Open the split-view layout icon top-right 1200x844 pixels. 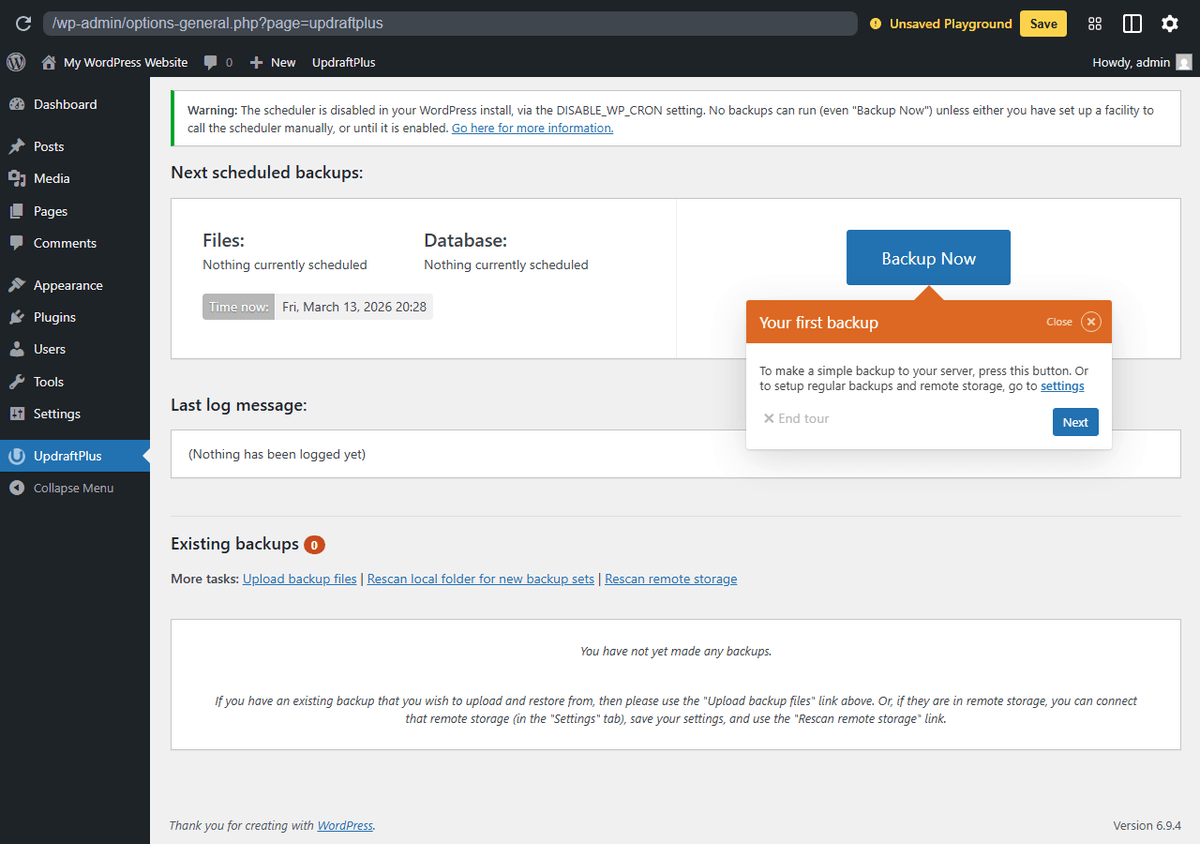point(1132,23)
